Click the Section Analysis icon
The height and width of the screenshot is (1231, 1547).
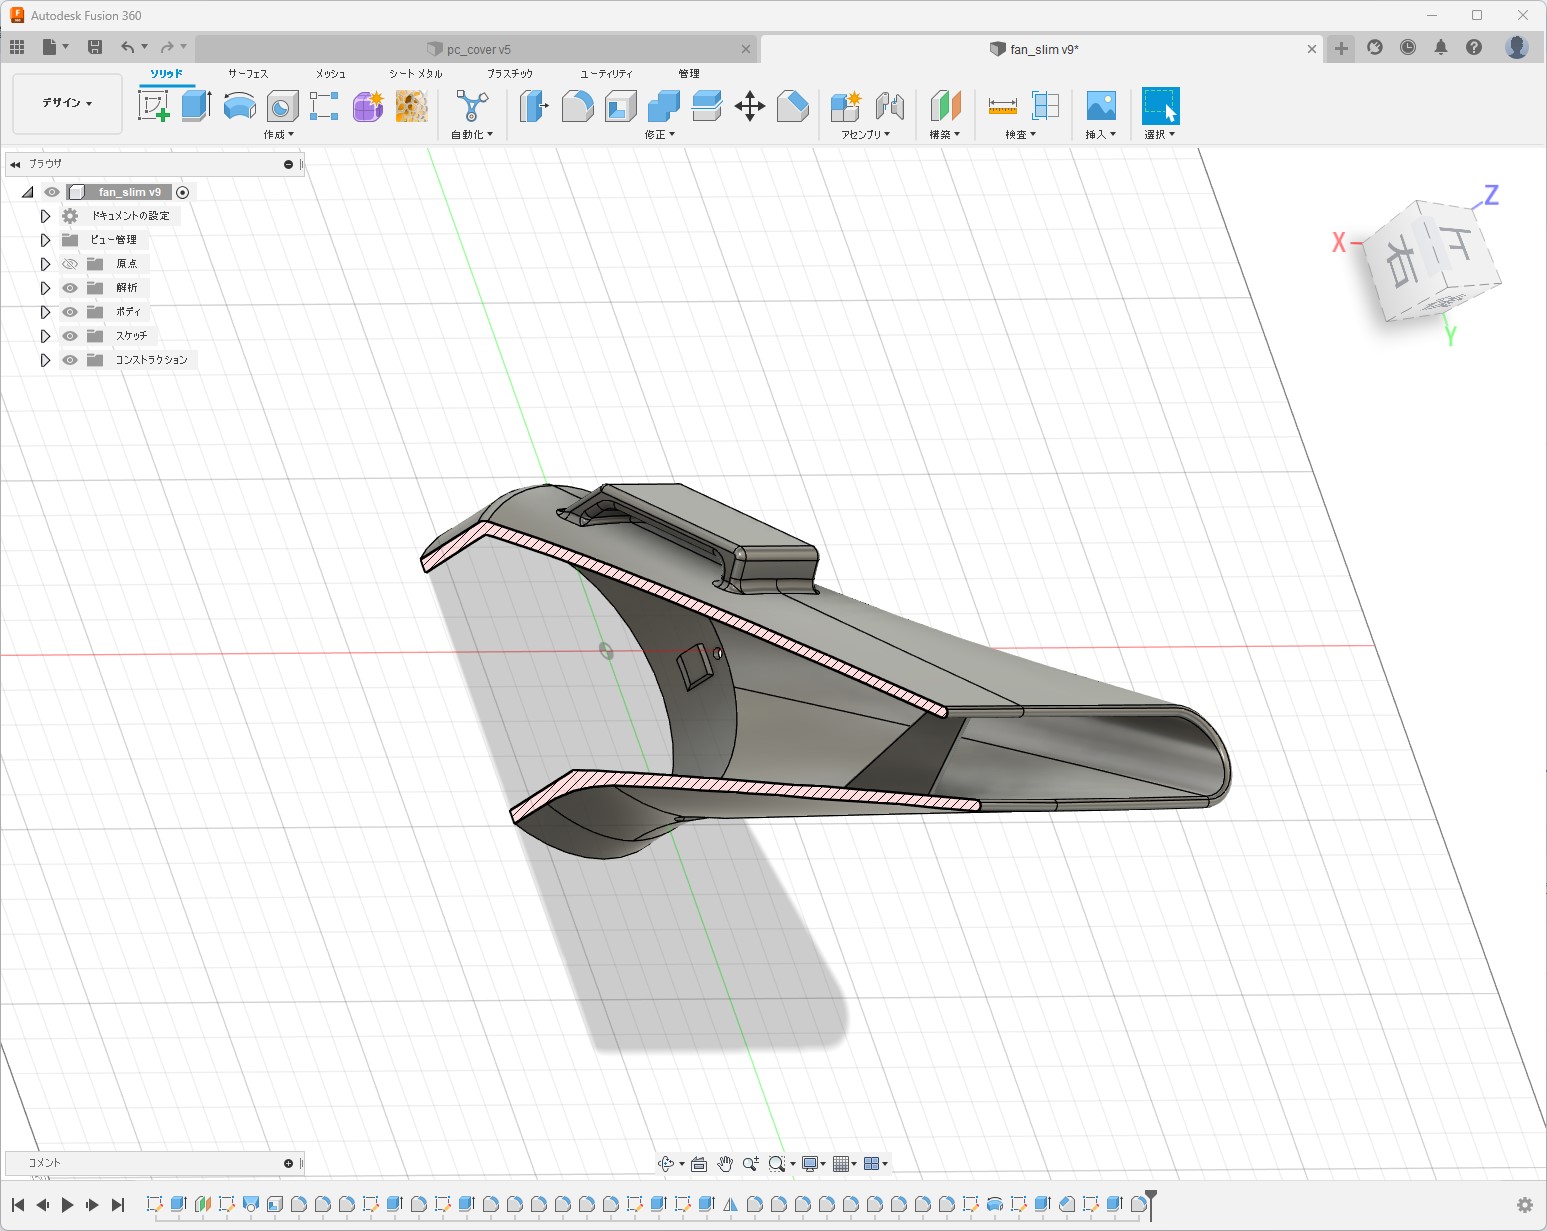tap(1045, 106)
